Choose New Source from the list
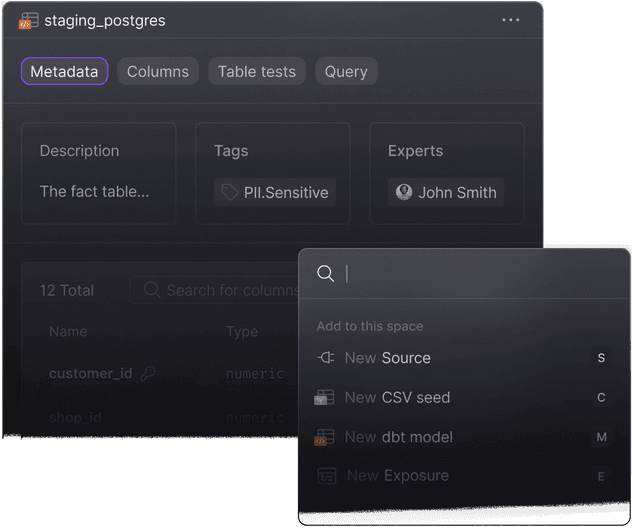Viewport: 640px width, 529px height. tap(387, 358)
